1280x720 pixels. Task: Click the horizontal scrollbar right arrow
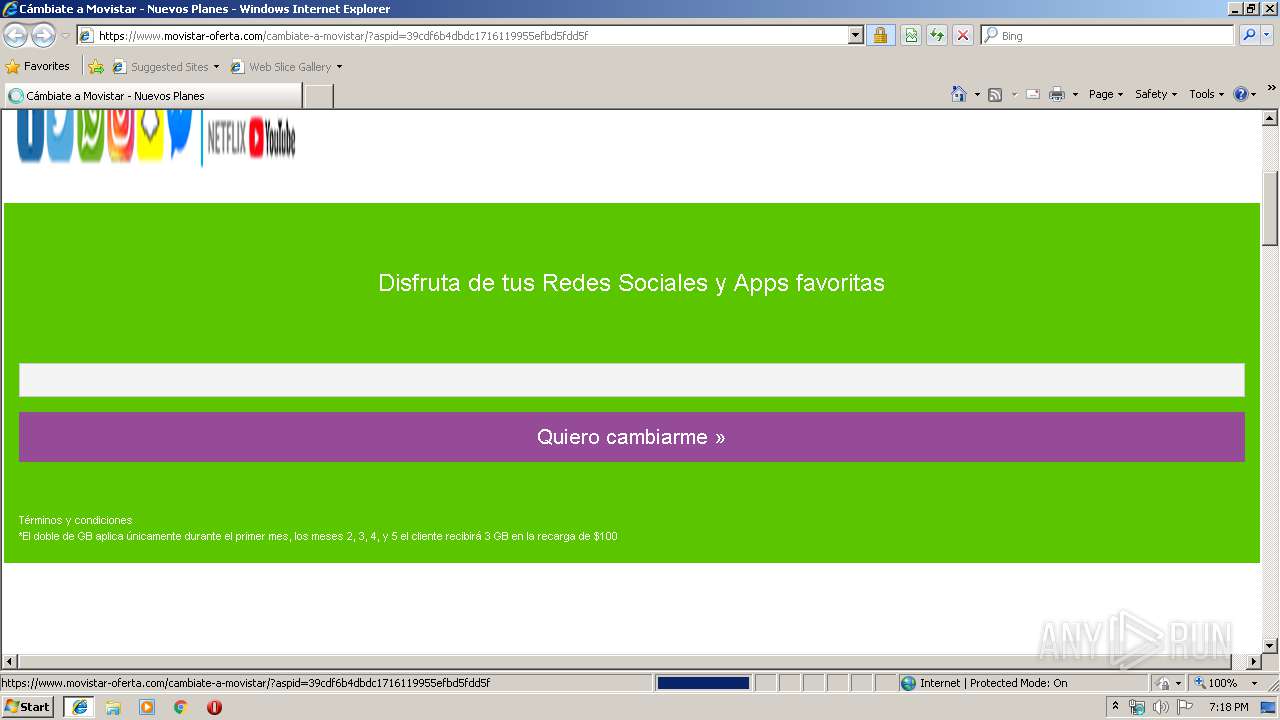click(x=1253, y=662)
